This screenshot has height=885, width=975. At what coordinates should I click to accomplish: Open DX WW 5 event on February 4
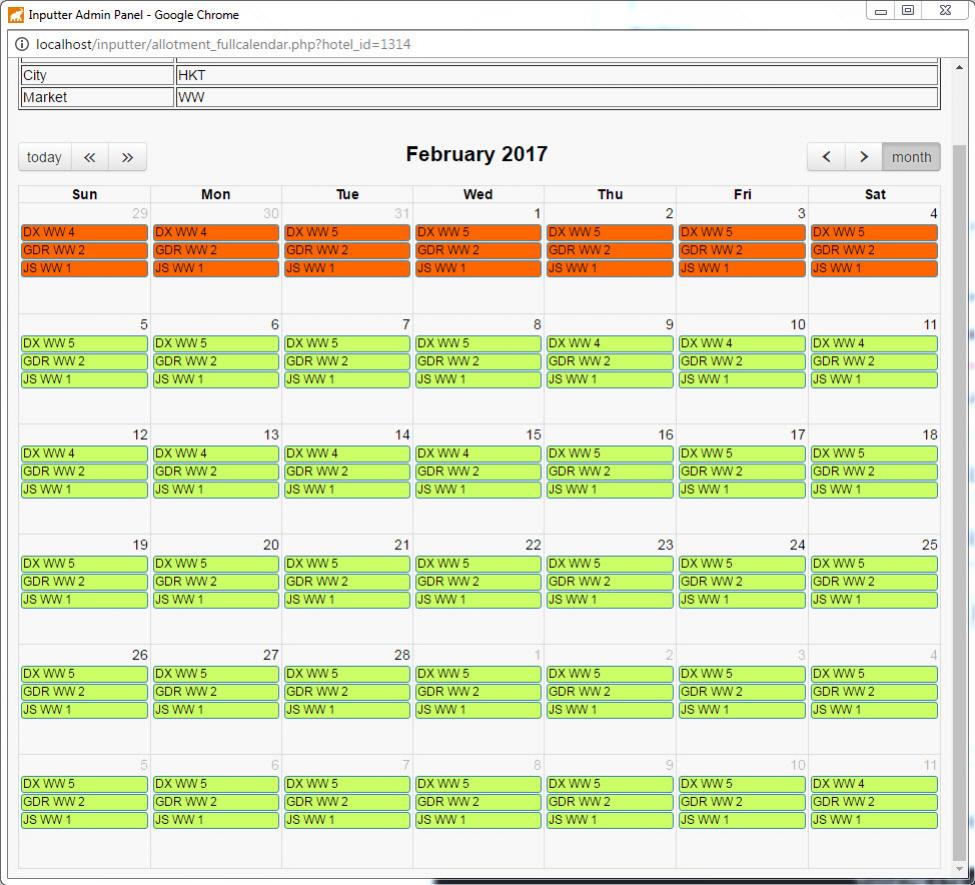coord(874,232)
